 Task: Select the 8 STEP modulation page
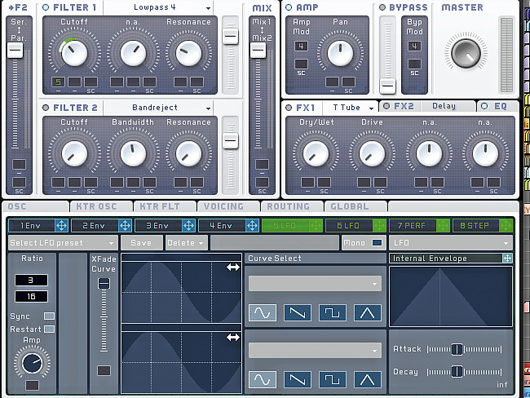tap(476, 226)
